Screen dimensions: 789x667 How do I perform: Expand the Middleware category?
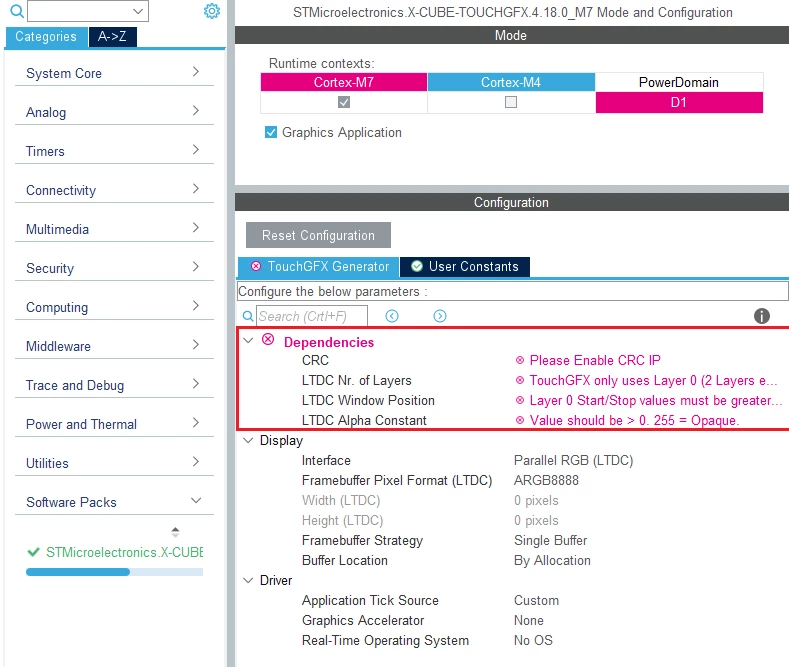coord(114,346)
